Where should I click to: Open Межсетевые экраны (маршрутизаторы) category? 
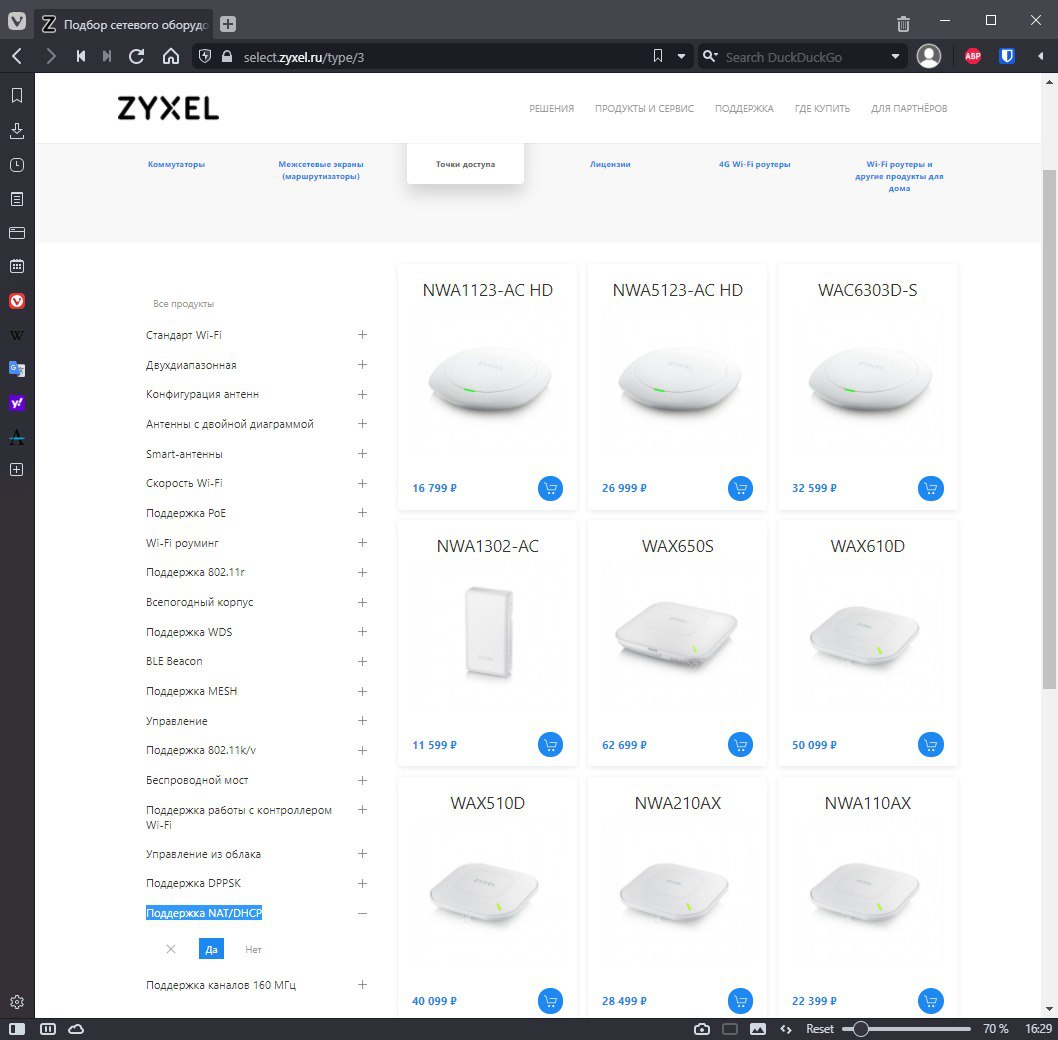[321, 170]
